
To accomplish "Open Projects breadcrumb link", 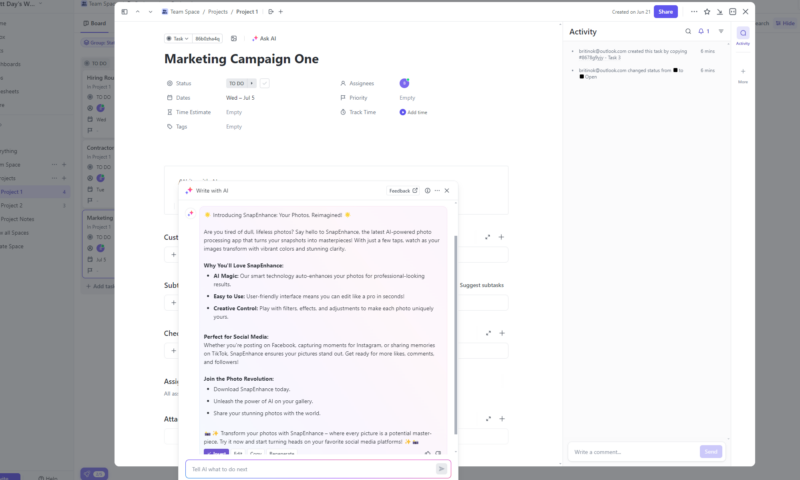I will pyautogui.click(x=218, y=12).
